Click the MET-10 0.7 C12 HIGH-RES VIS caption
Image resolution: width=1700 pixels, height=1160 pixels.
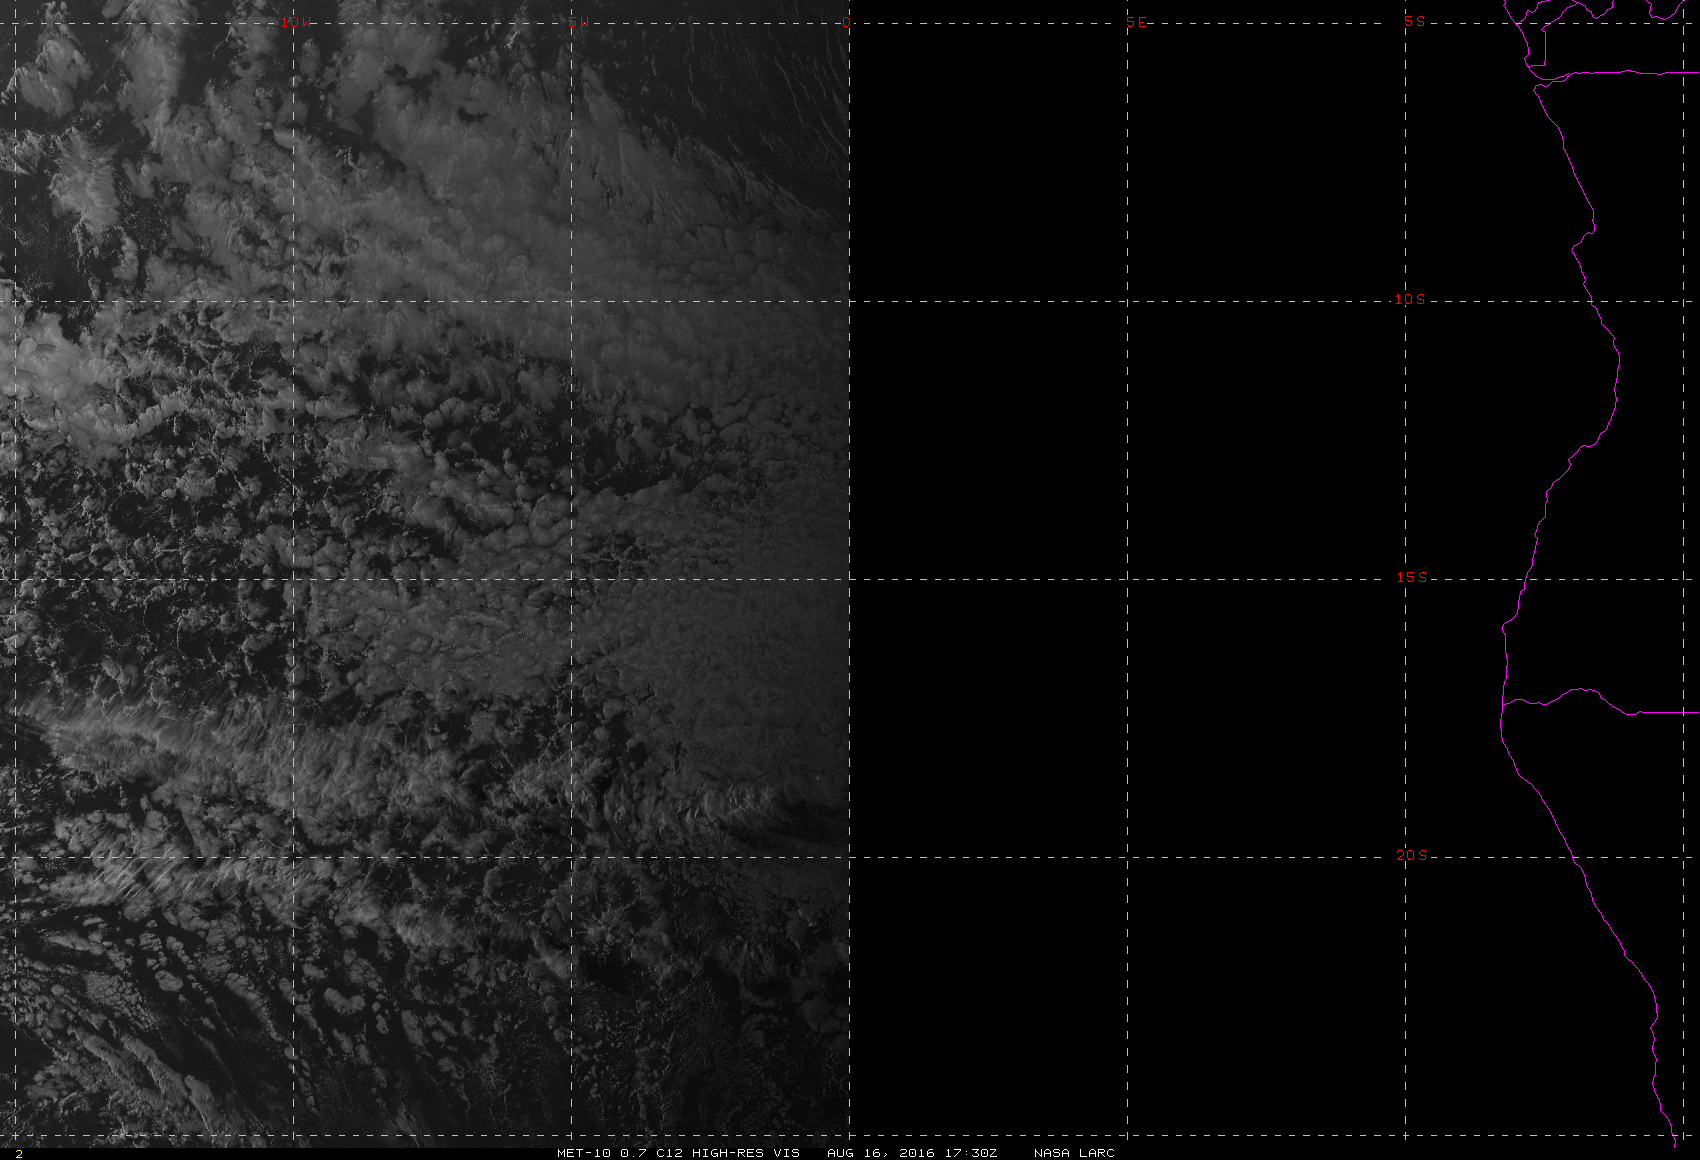tap(678, 1152)
